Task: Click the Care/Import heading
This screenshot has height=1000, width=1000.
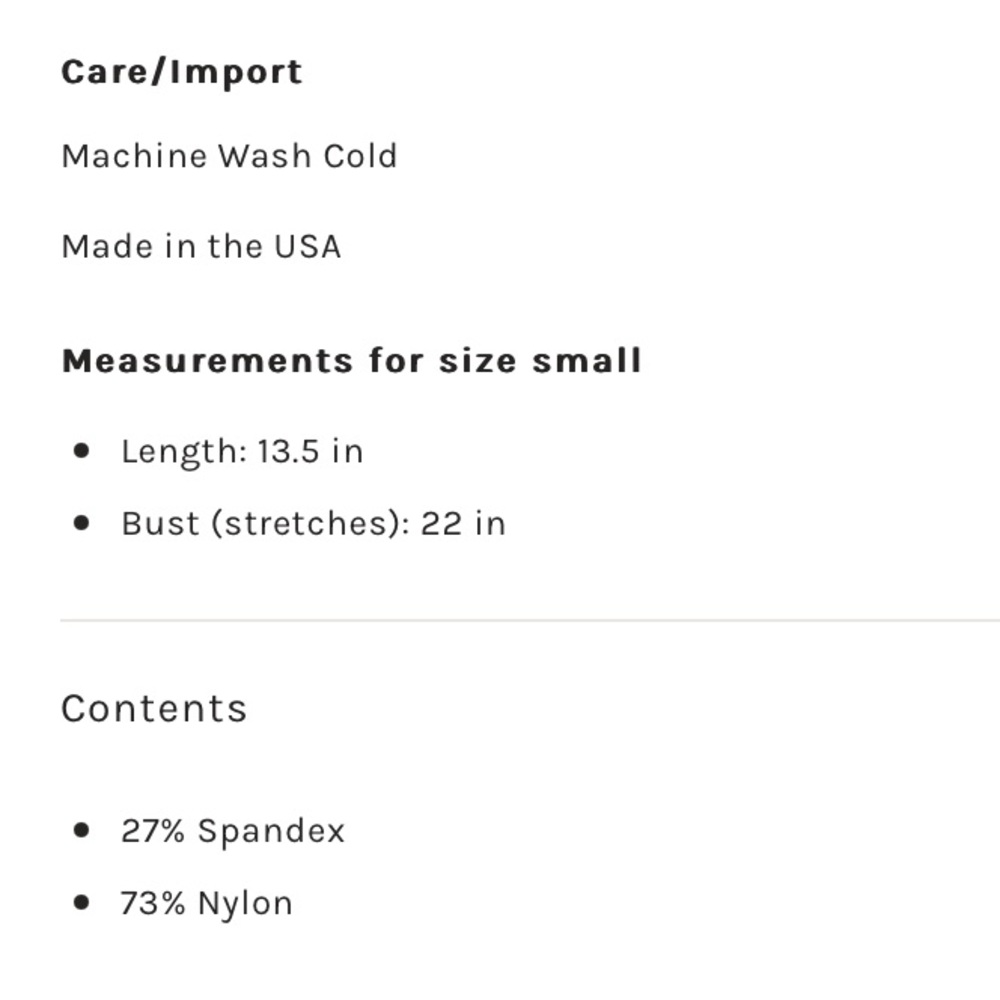Action: coord(181,73)
